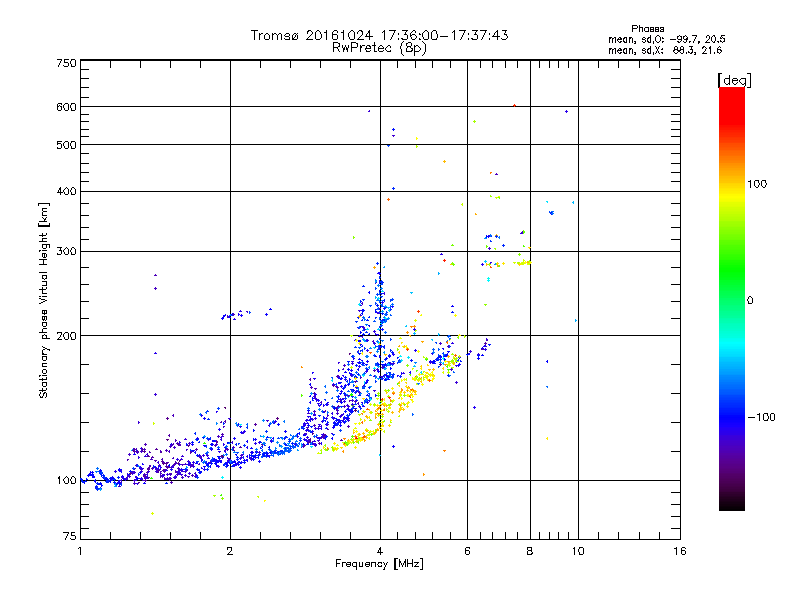Click the x-axis tick label '4'
Viewport: 800px width, 600px height.
tap(380, 551)
